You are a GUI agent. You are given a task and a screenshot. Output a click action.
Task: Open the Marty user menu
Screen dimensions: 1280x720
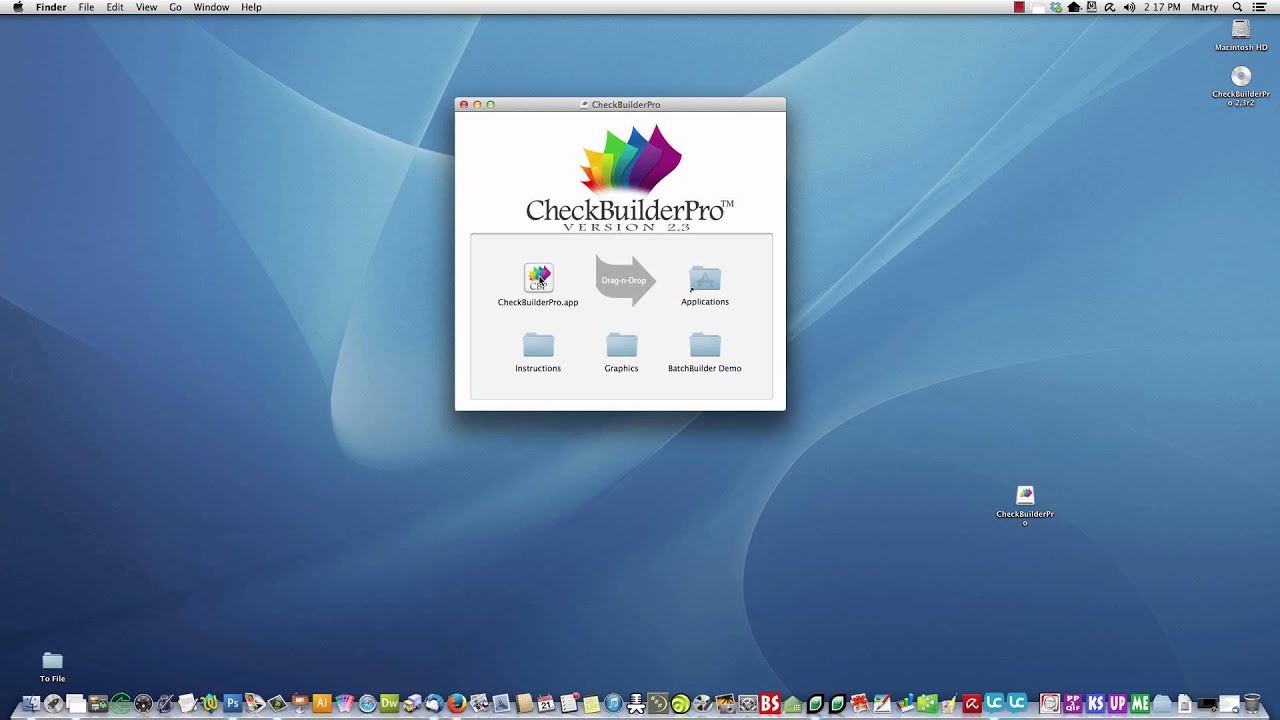[1205, 7]
